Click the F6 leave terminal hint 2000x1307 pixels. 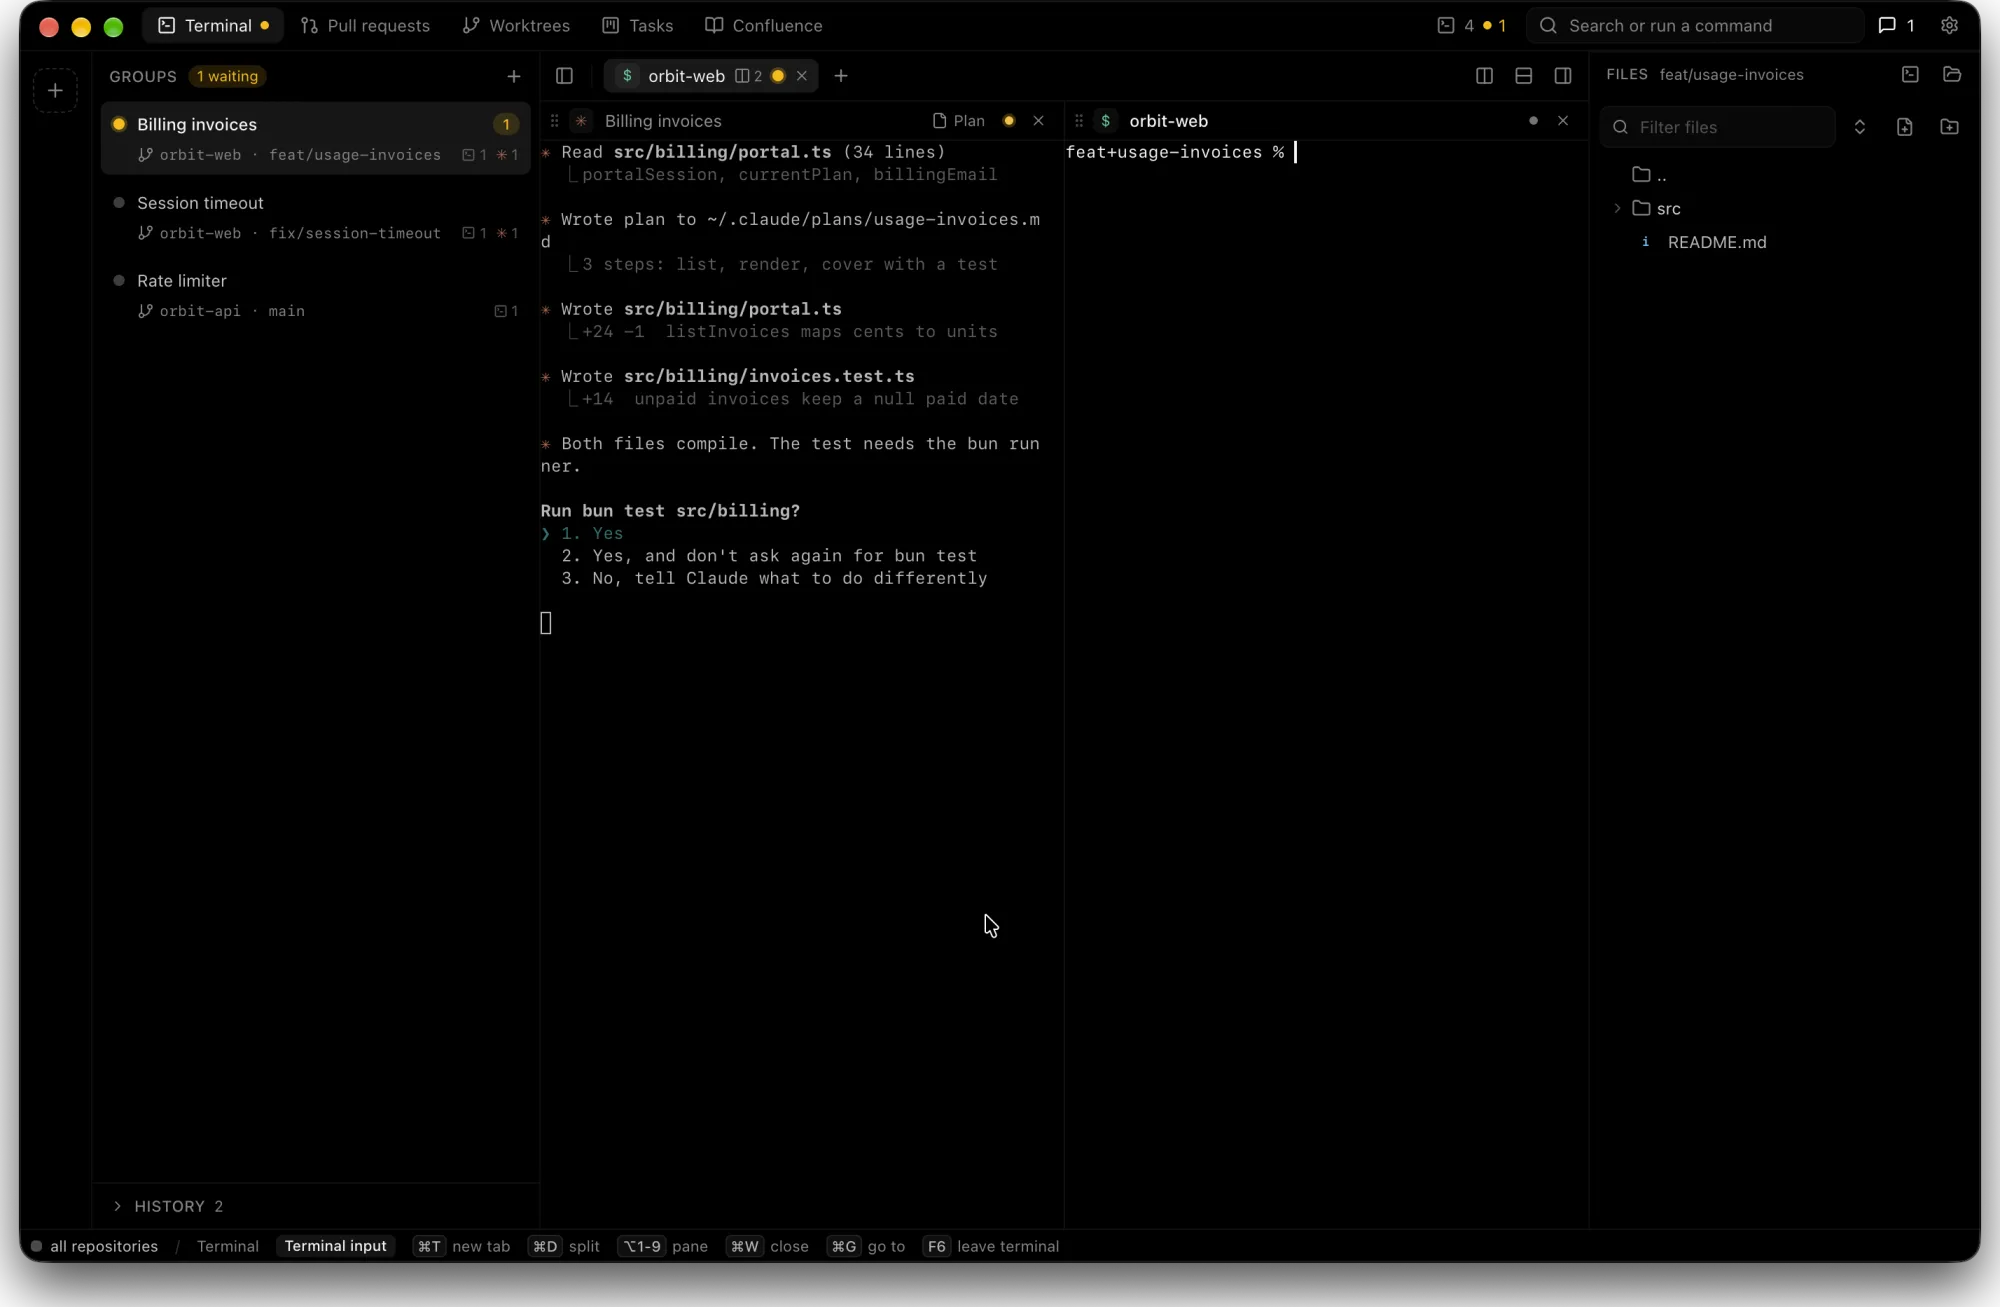[x=990, y=1246]
